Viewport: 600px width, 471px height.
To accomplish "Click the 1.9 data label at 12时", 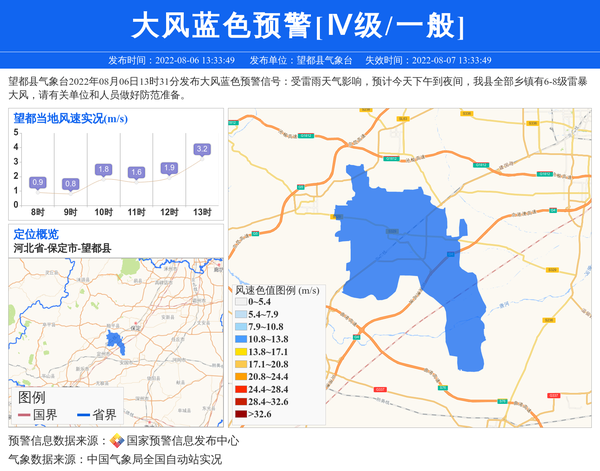I will click(x=169, y=168).
